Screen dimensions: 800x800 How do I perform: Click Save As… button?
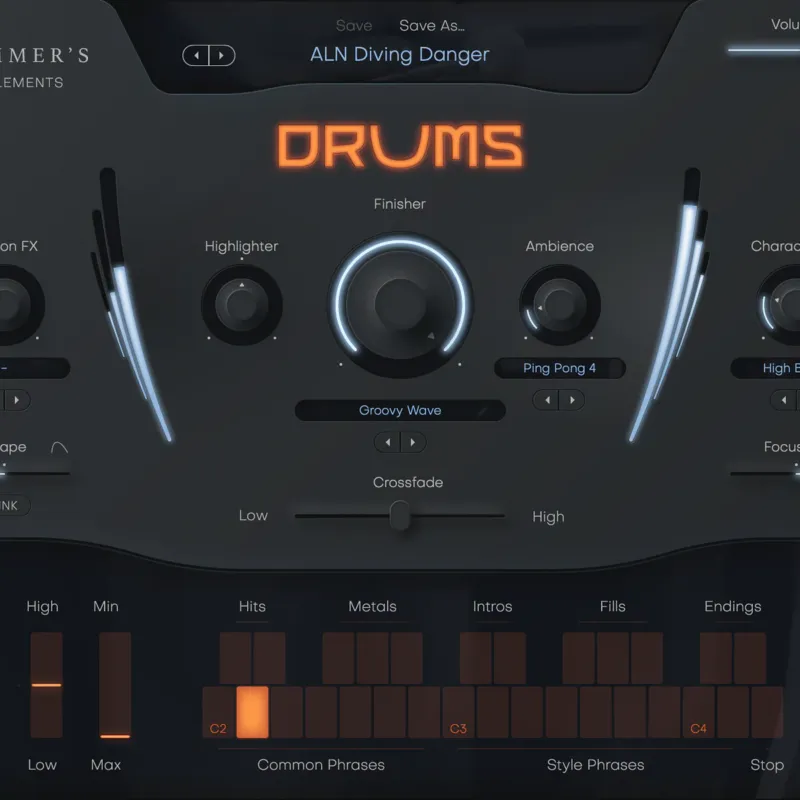click(x=432, y=26)
